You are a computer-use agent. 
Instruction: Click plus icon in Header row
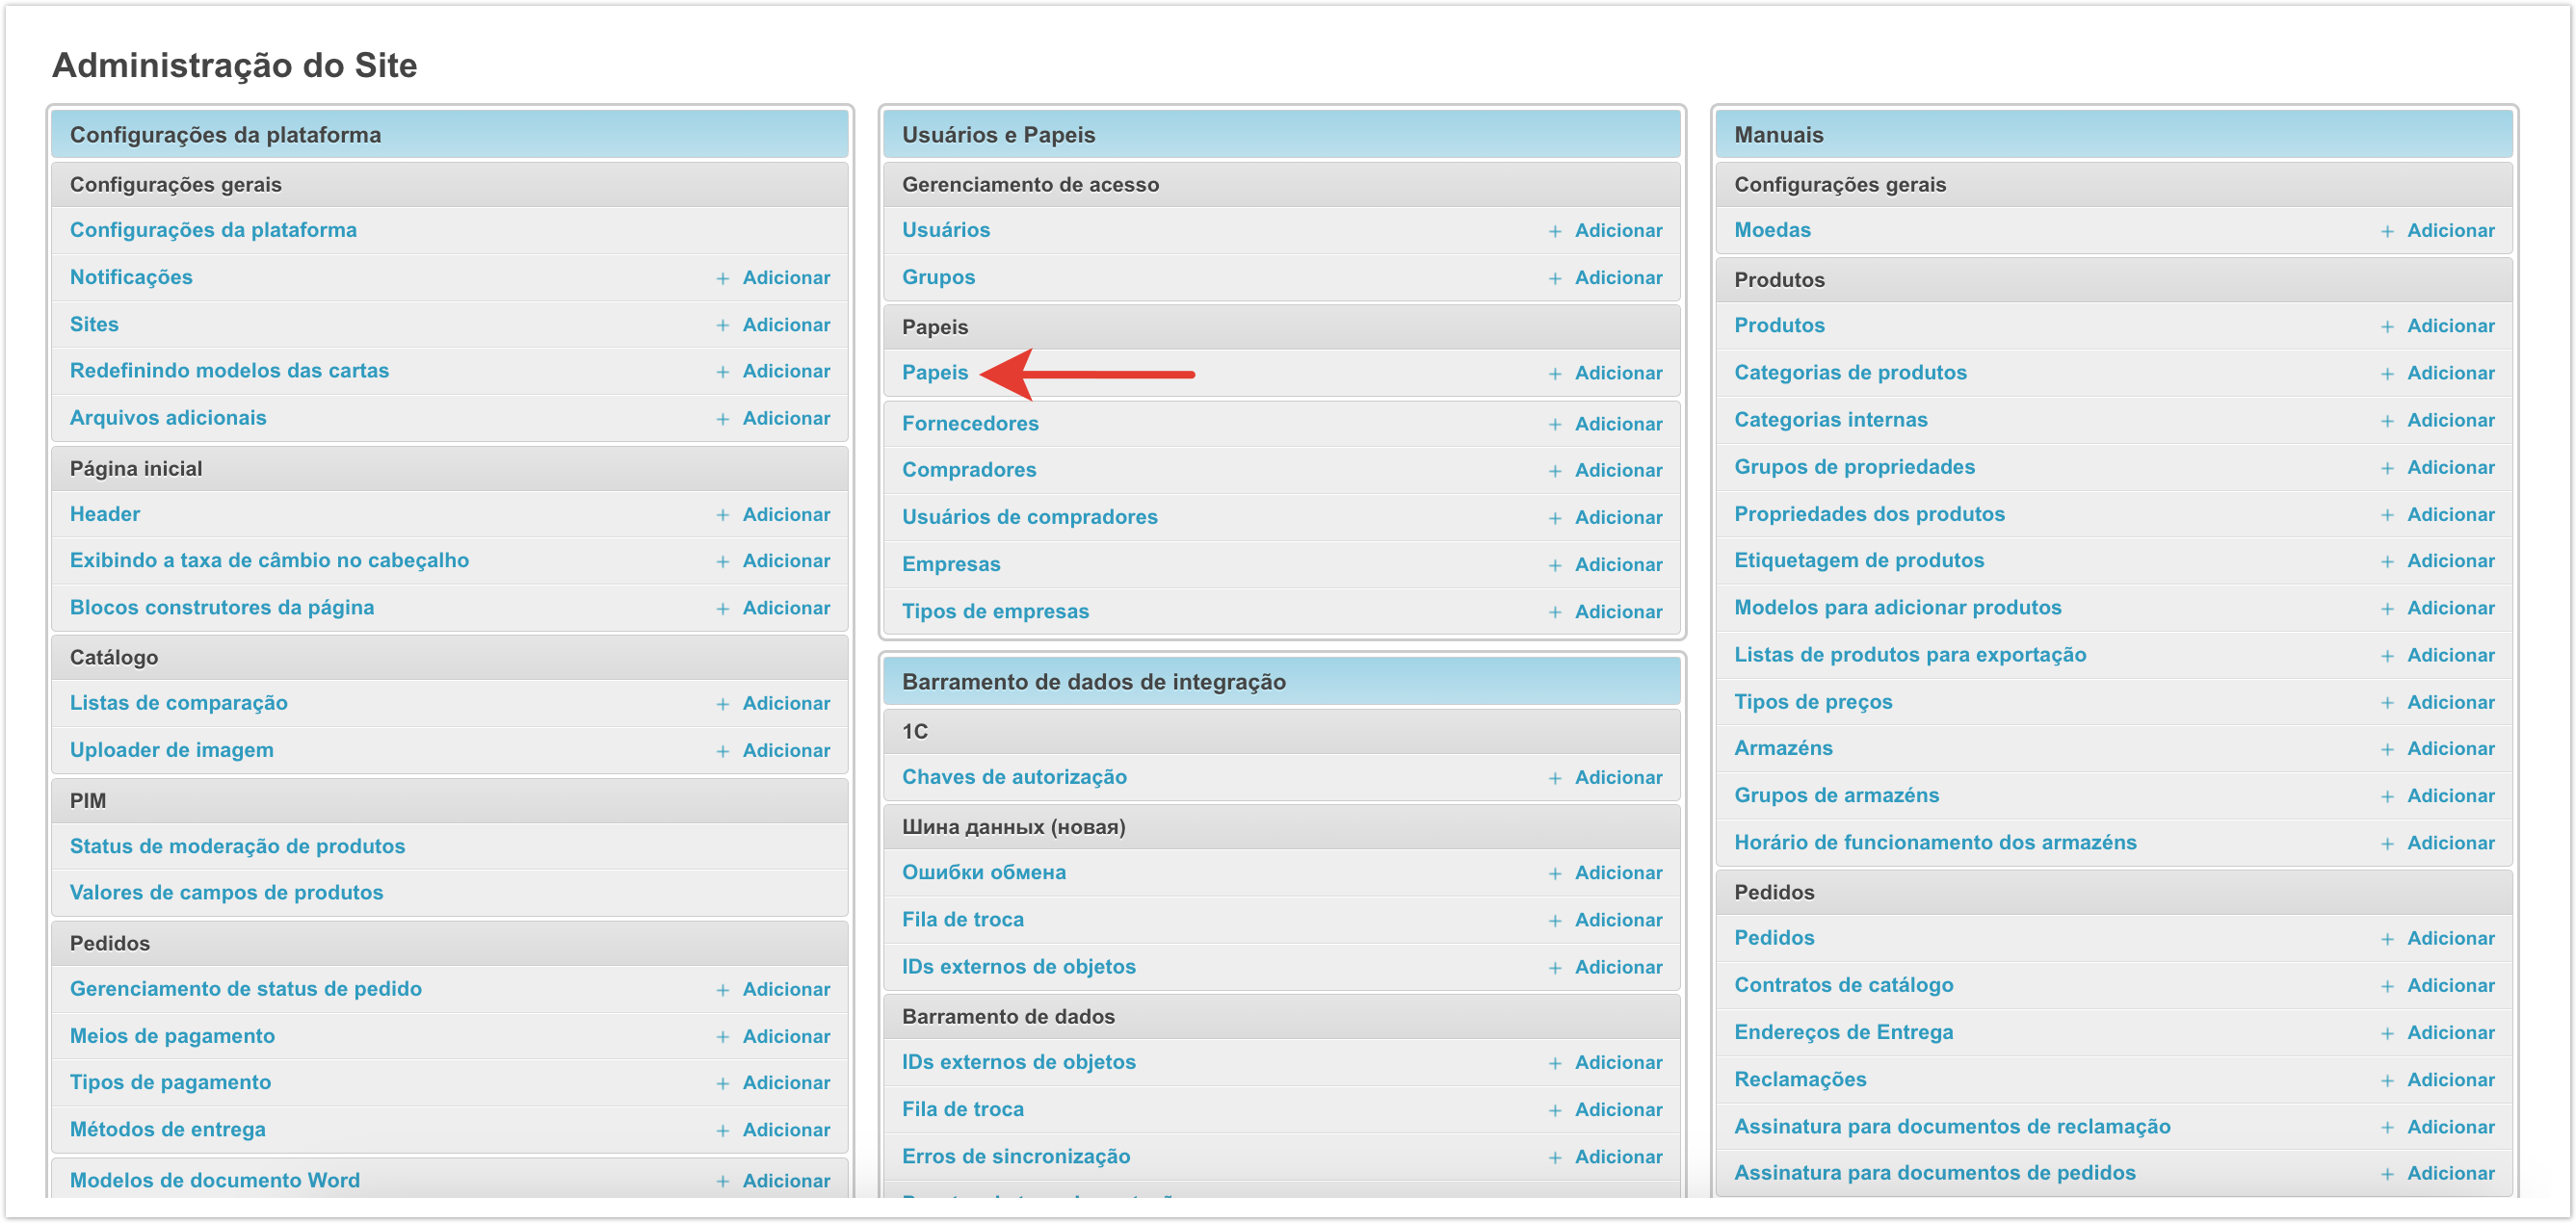[722, 515]
